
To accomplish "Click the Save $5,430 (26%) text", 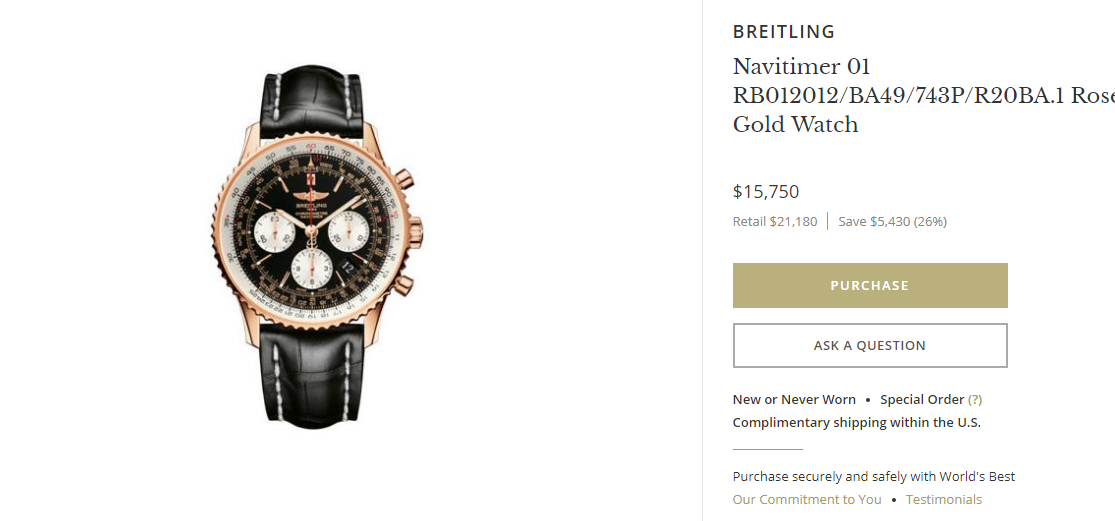I will pos(892,222).
